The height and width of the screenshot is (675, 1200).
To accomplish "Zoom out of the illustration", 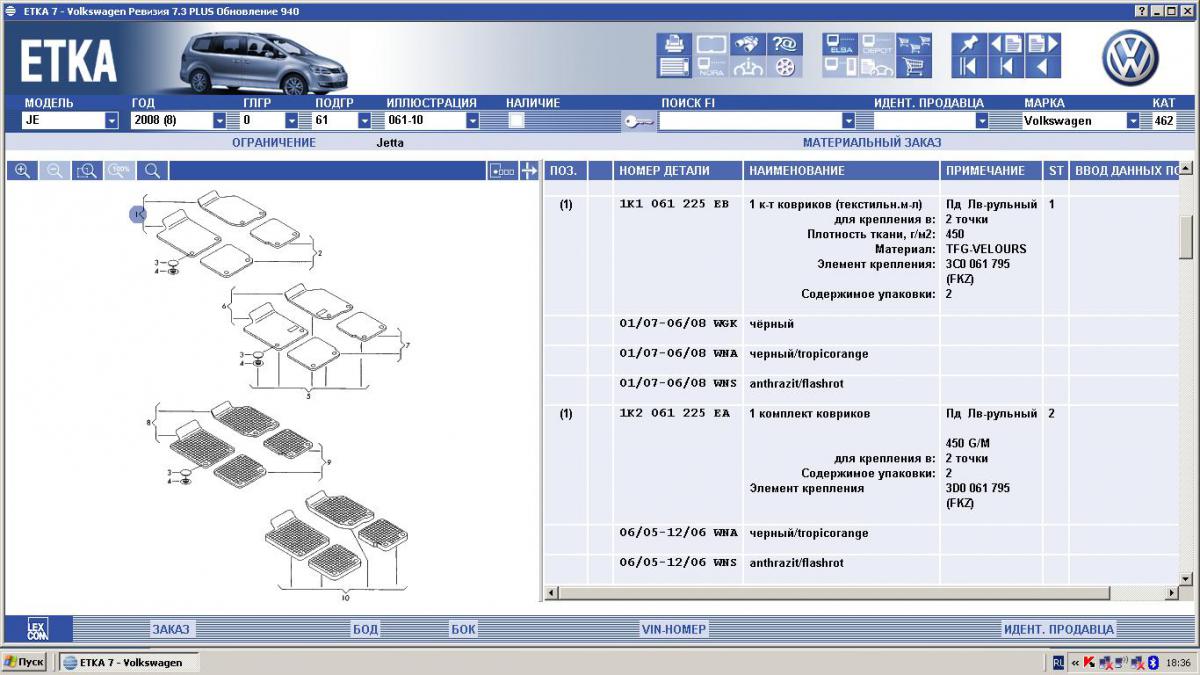I will pos(55,170).
